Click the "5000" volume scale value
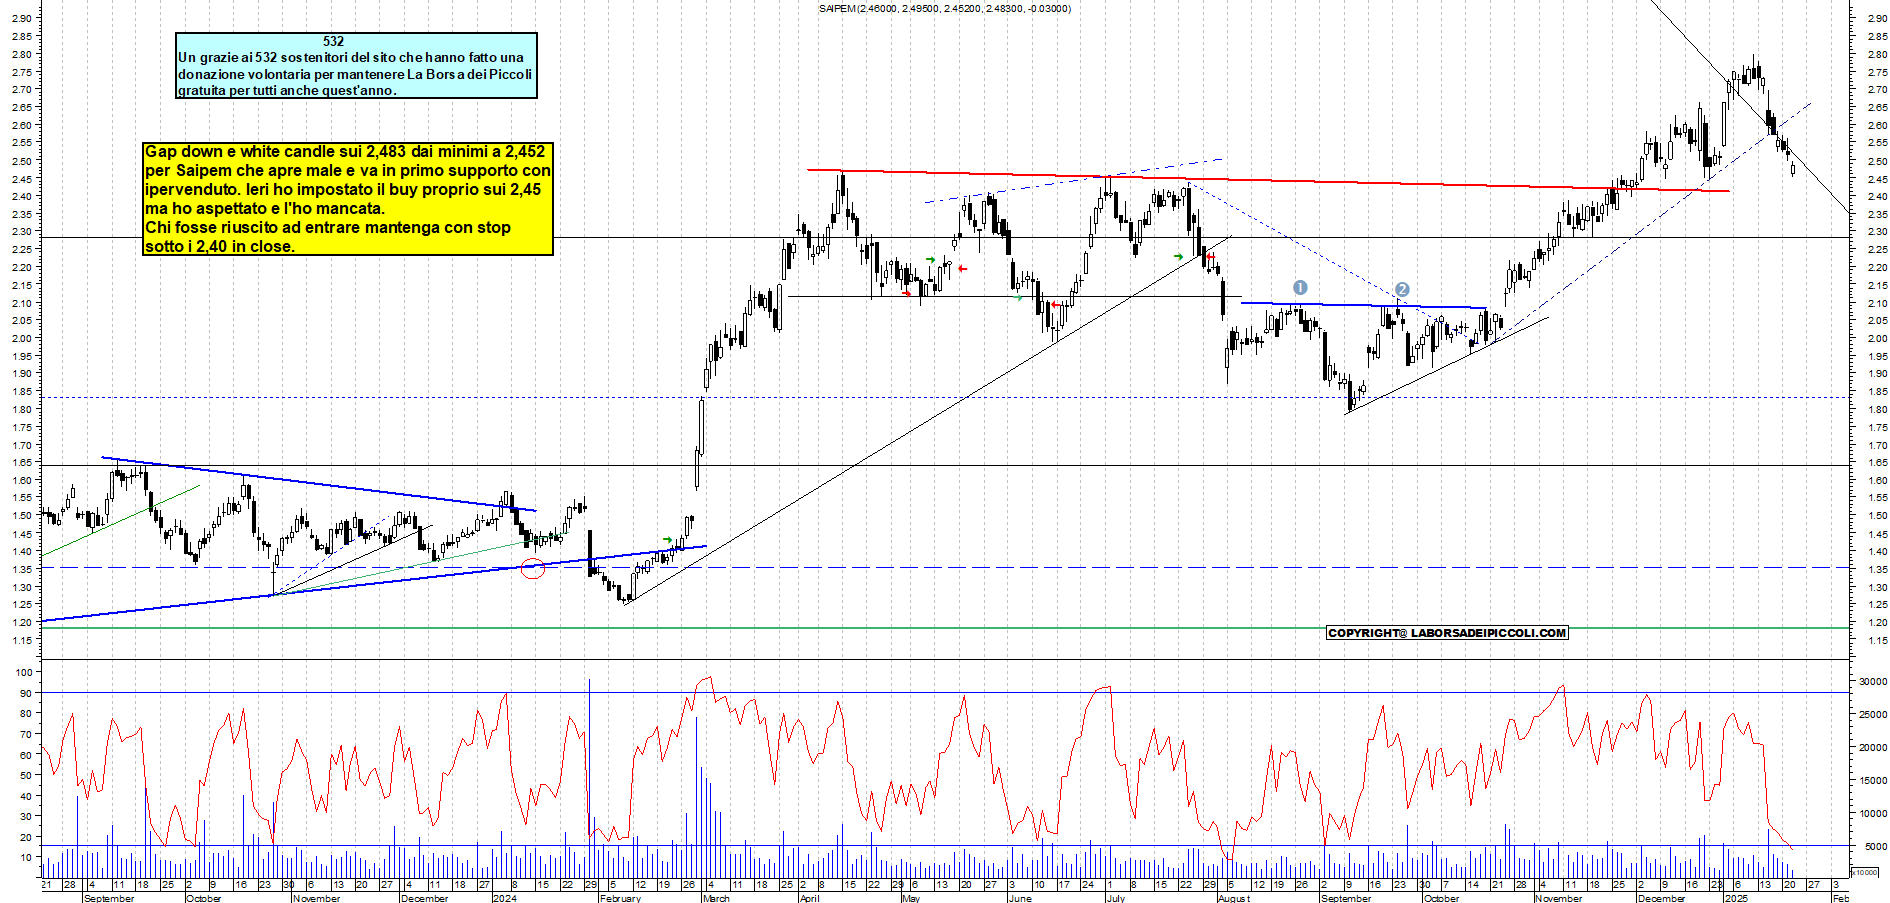The height and width of the screenshot is (903, 1890). 1876,847
